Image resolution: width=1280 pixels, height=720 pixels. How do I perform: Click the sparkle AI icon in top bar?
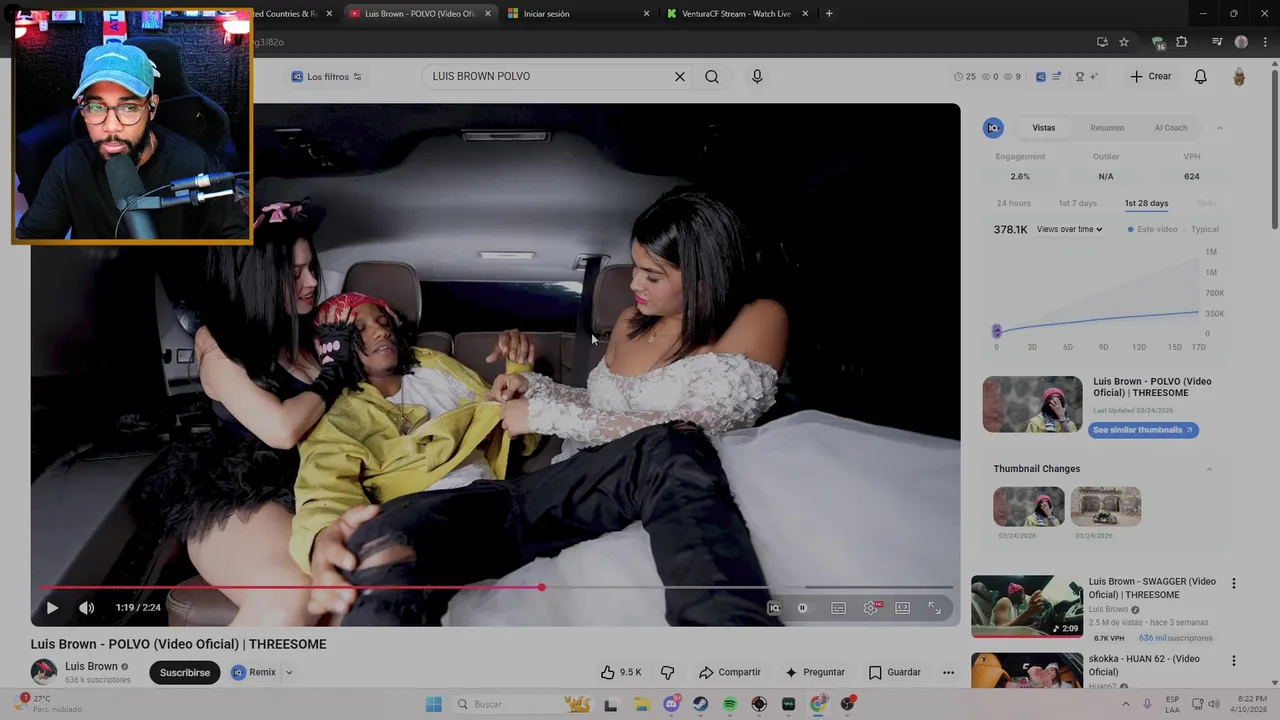[1094, 77]
